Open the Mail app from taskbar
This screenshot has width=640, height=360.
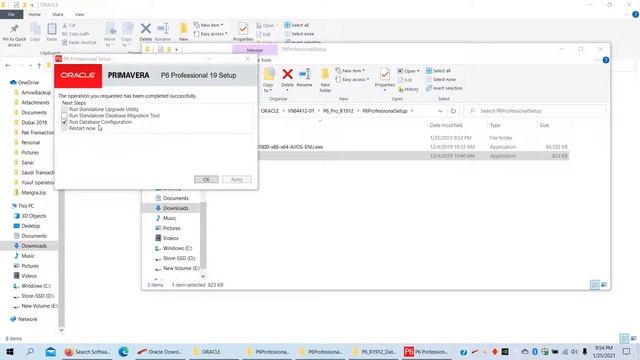pos(51,351)
